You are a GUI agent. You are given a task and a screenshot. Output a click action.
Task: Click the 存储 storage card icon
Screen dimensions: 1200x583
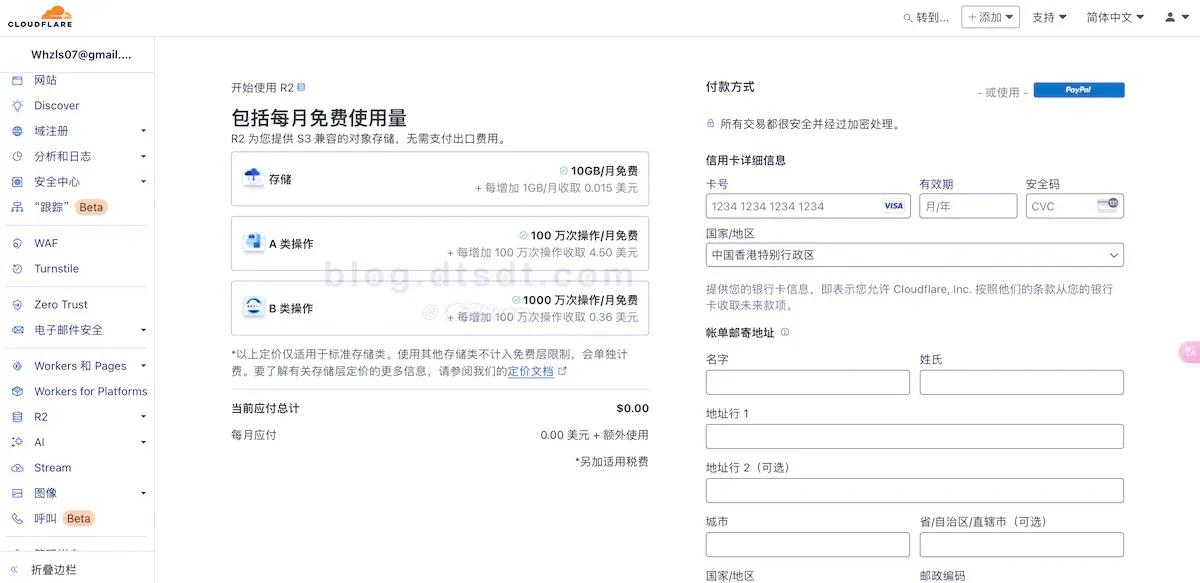pyautogui.click(x=253, y=179)
